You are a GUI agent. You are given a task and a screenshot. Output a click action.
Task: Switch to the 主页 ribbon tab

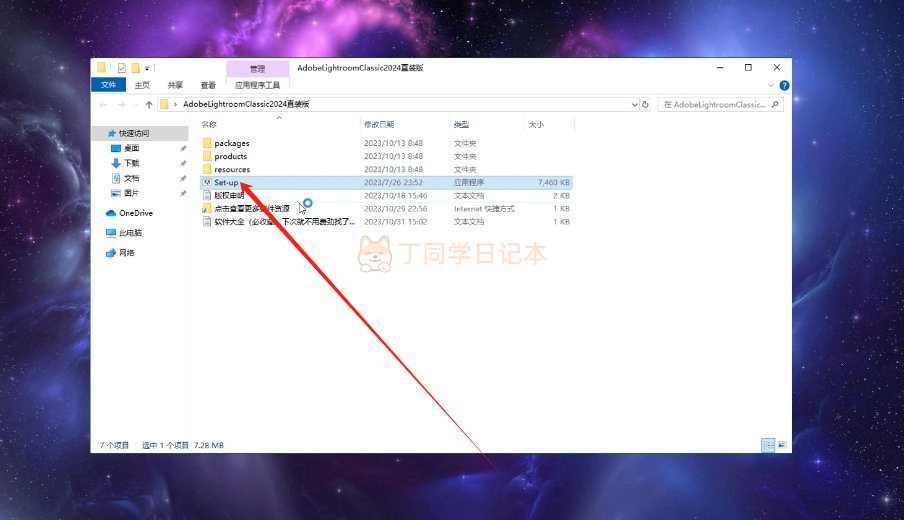[142, 85]
